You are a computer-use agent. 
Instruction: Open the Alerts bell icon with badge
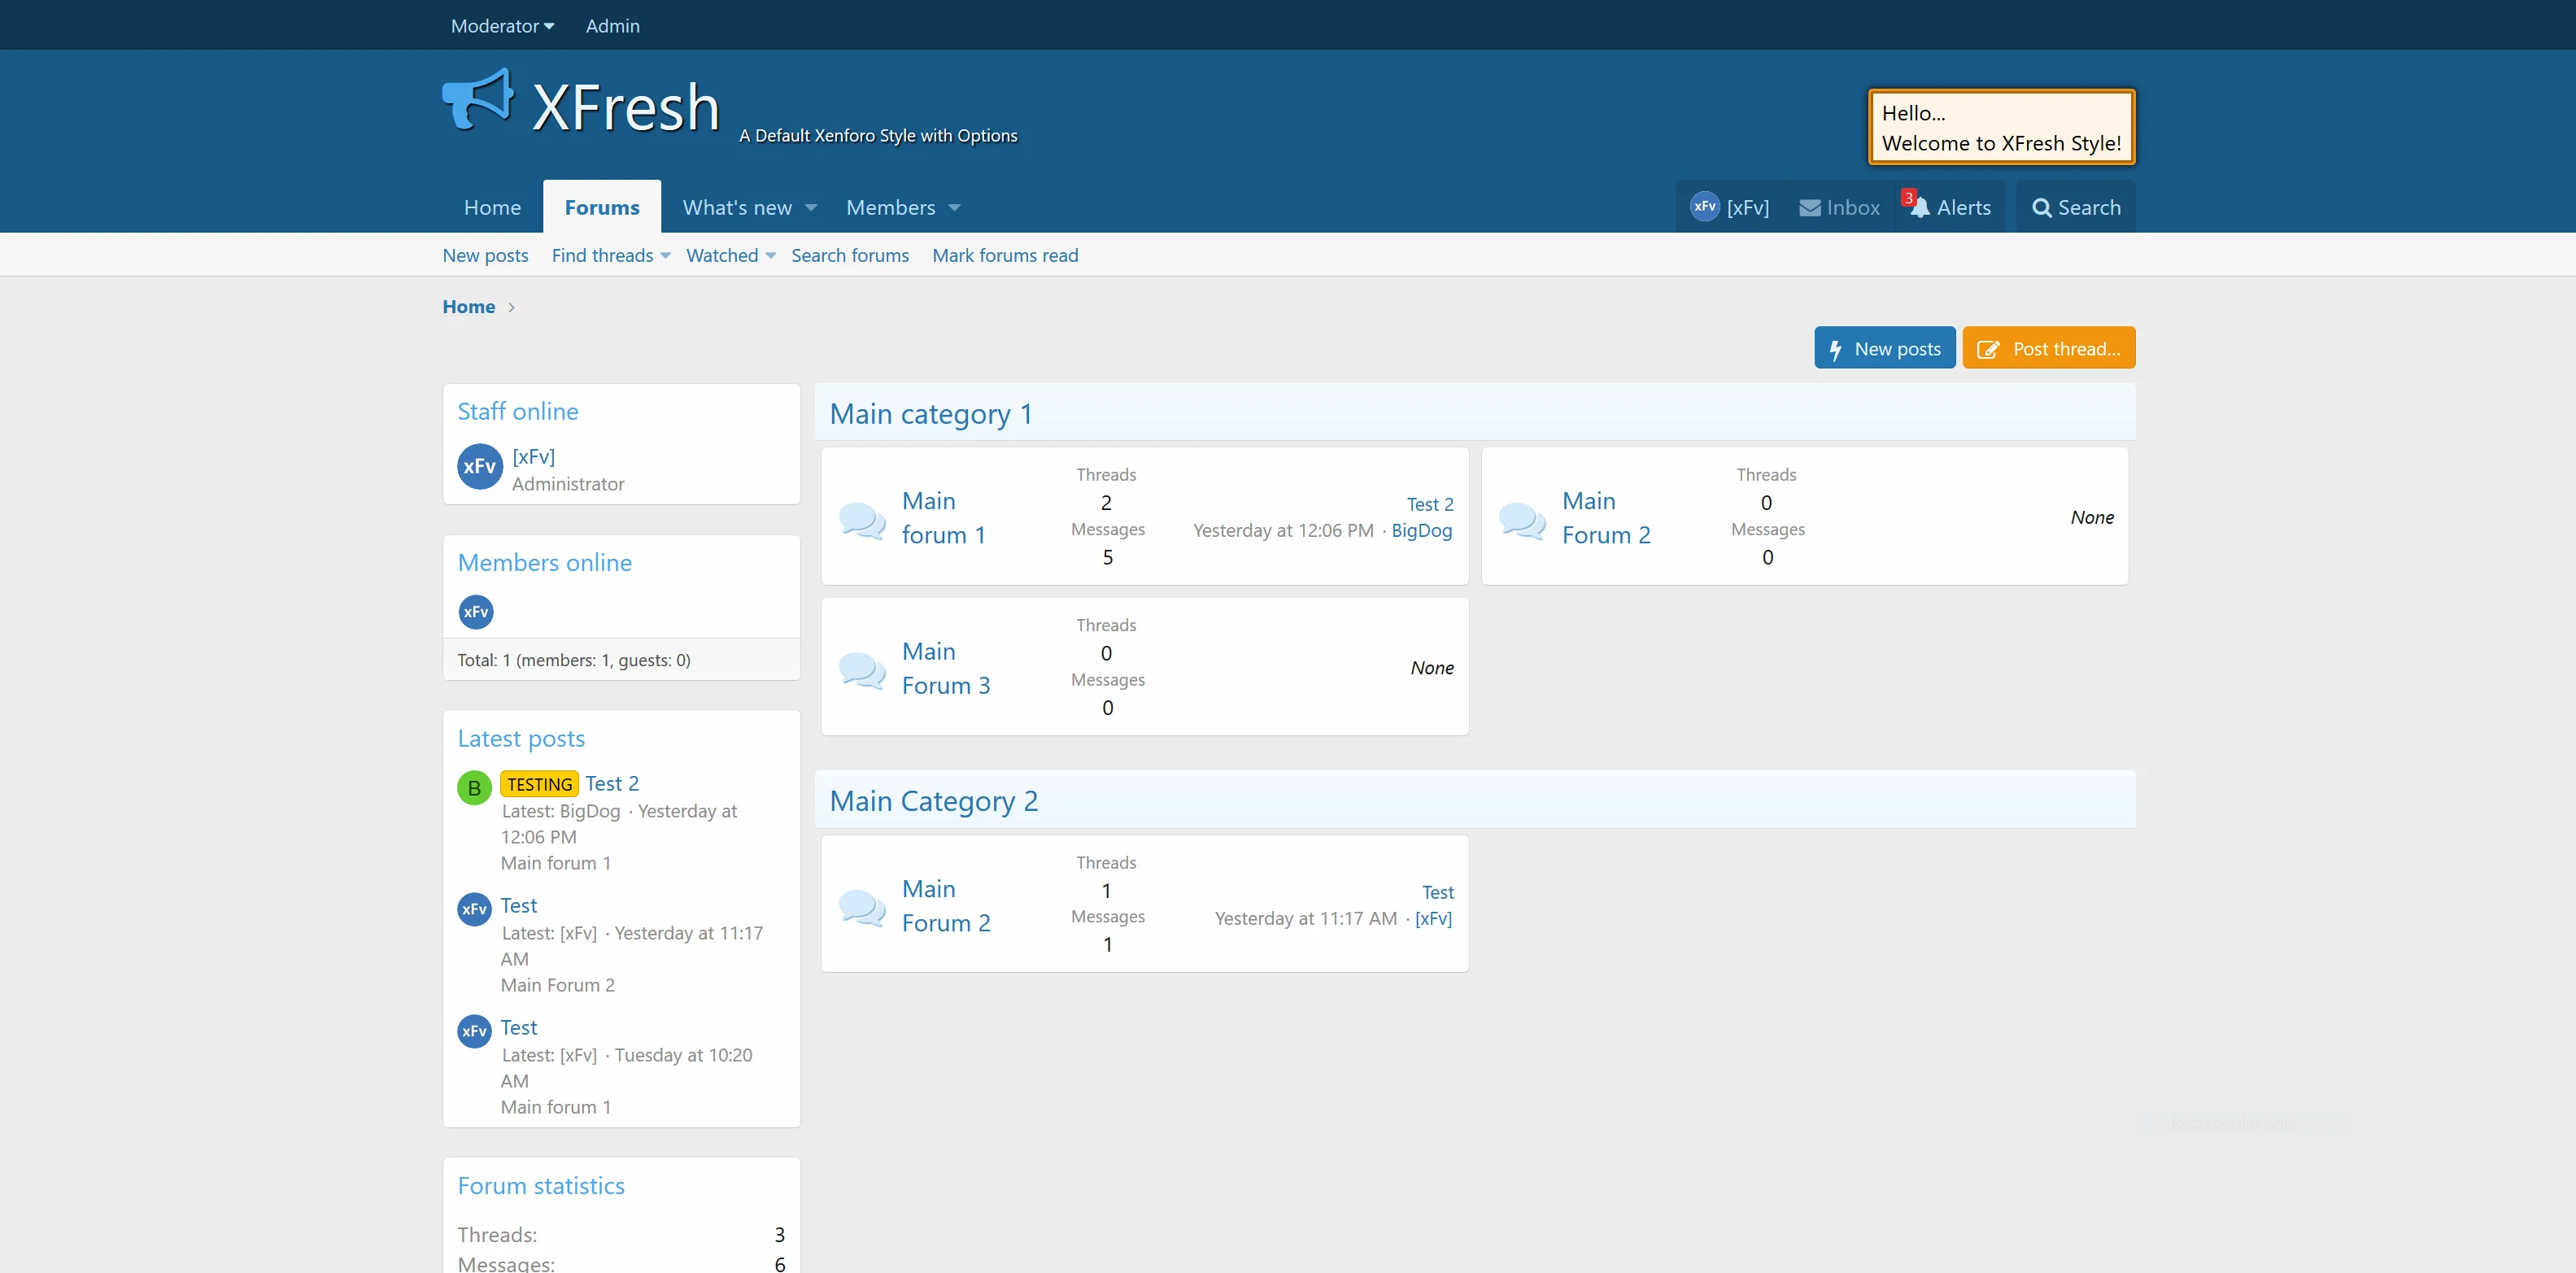click(x=1916, y=205)
